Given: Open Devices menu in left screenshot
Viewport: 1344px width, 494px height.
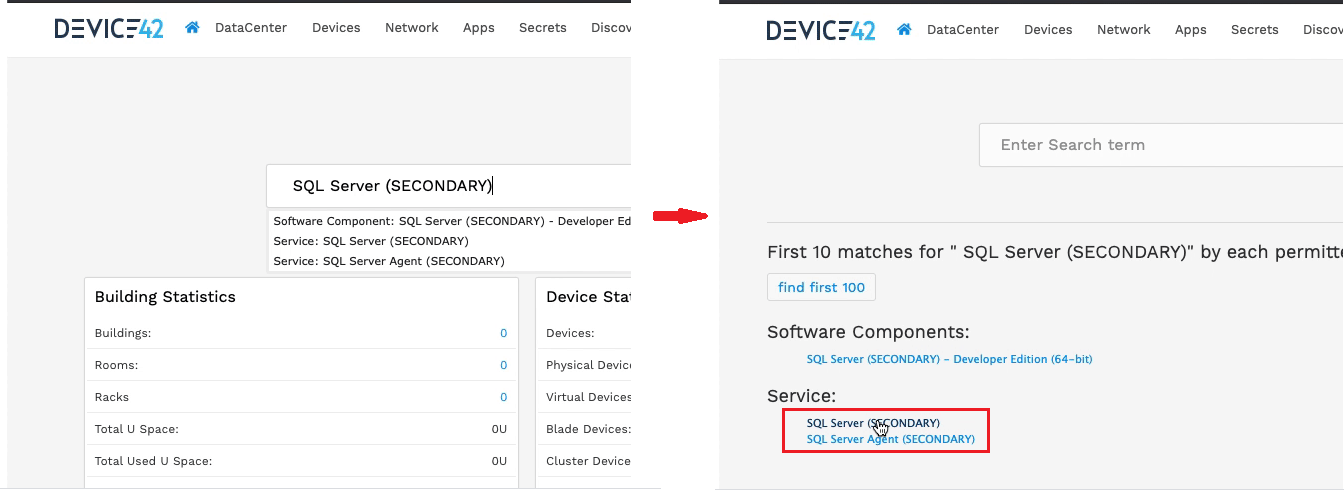Looking at the screenshot, I should [336, 28].
